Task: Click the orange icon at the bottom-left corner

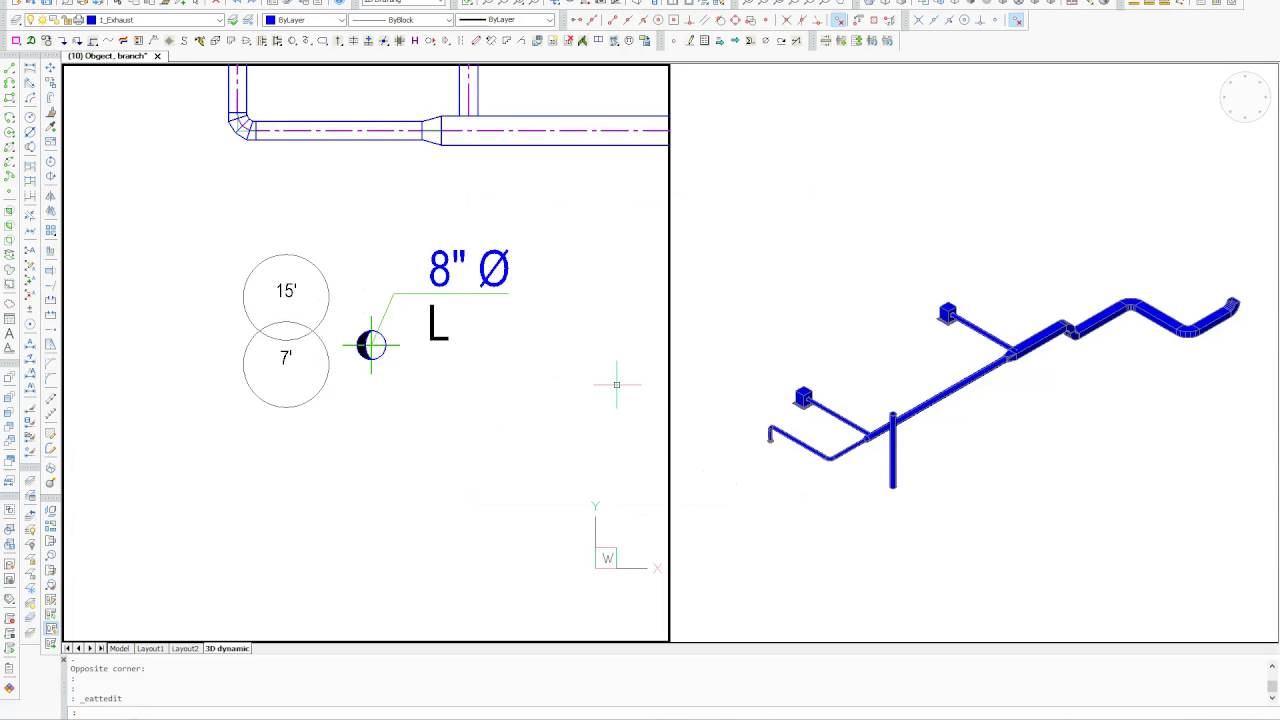Action: [9, 688]
